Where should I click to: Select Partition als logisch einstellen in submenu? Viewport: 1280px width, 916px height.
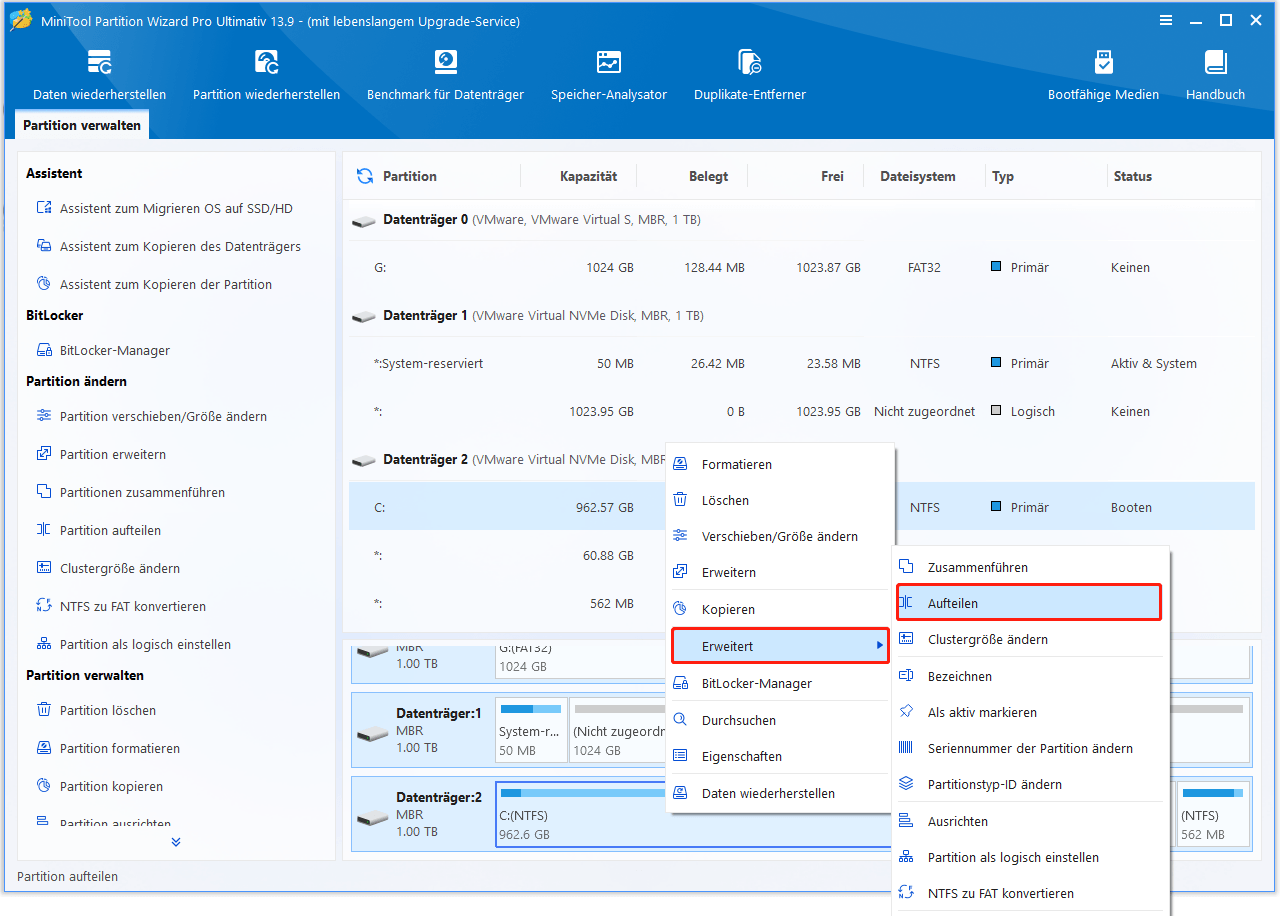[x=1030, y=857]
